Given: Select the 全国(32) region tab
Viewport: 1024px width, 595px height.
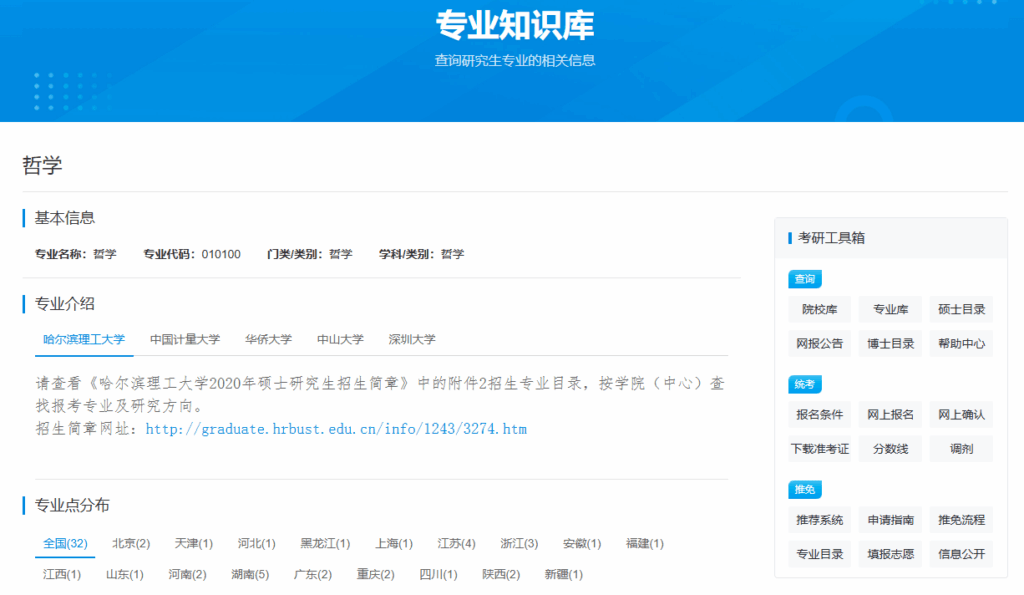Looking at the screenshot, I should click(x=65, y=543).
